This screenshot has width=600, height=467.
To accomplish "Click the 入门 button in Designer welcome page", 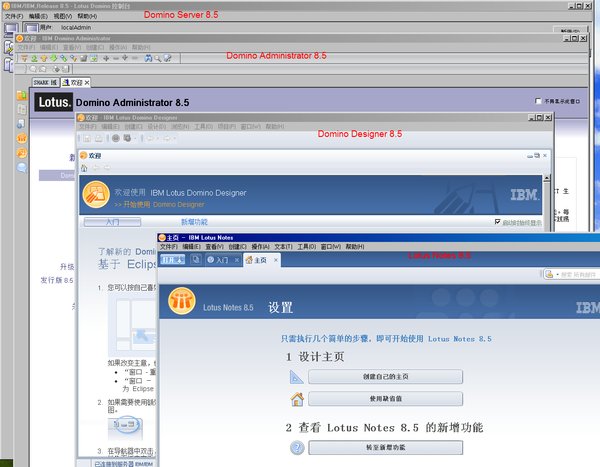I will (x=112, y=222).
